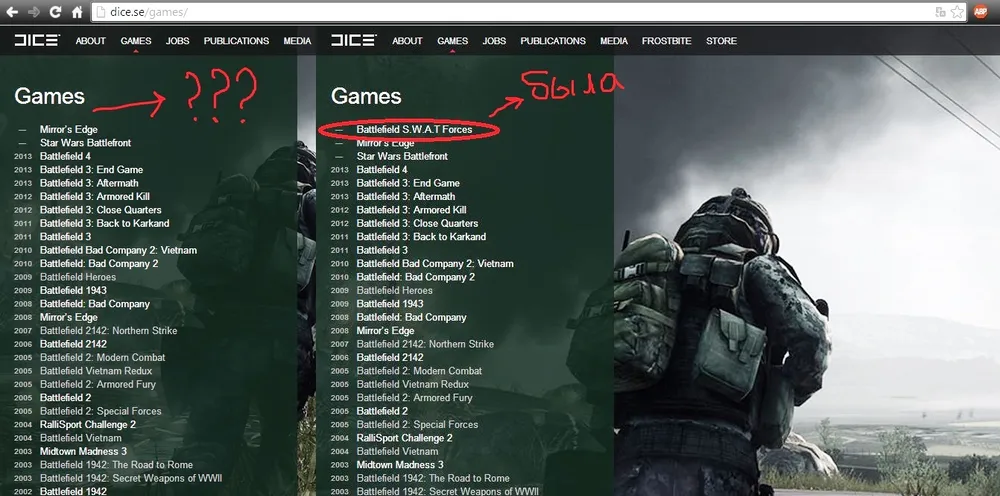Open Battlefield 4 in the right games list

click(x=382, y=170)
